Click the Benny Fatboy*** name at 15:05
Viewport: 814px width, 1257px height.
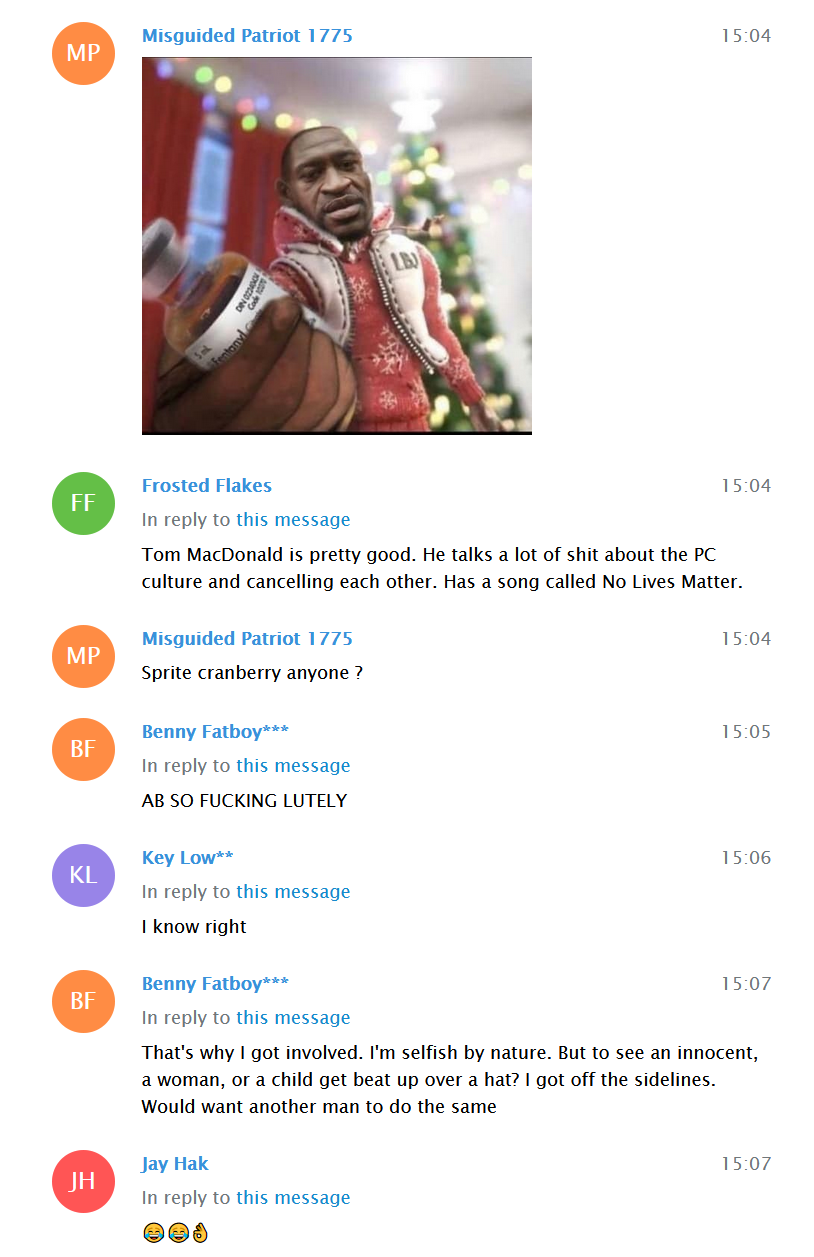tap(215, 732)
